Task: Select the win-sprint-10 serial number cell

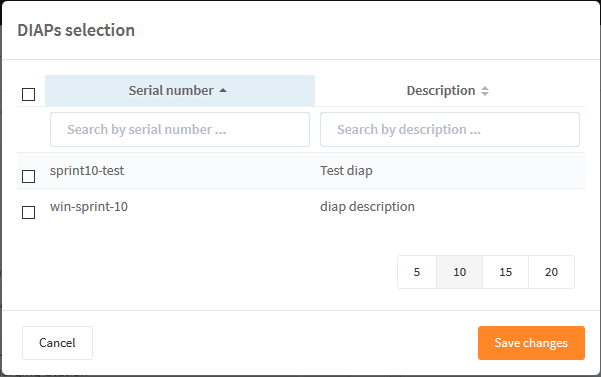Action: click(x=180, y=207)
